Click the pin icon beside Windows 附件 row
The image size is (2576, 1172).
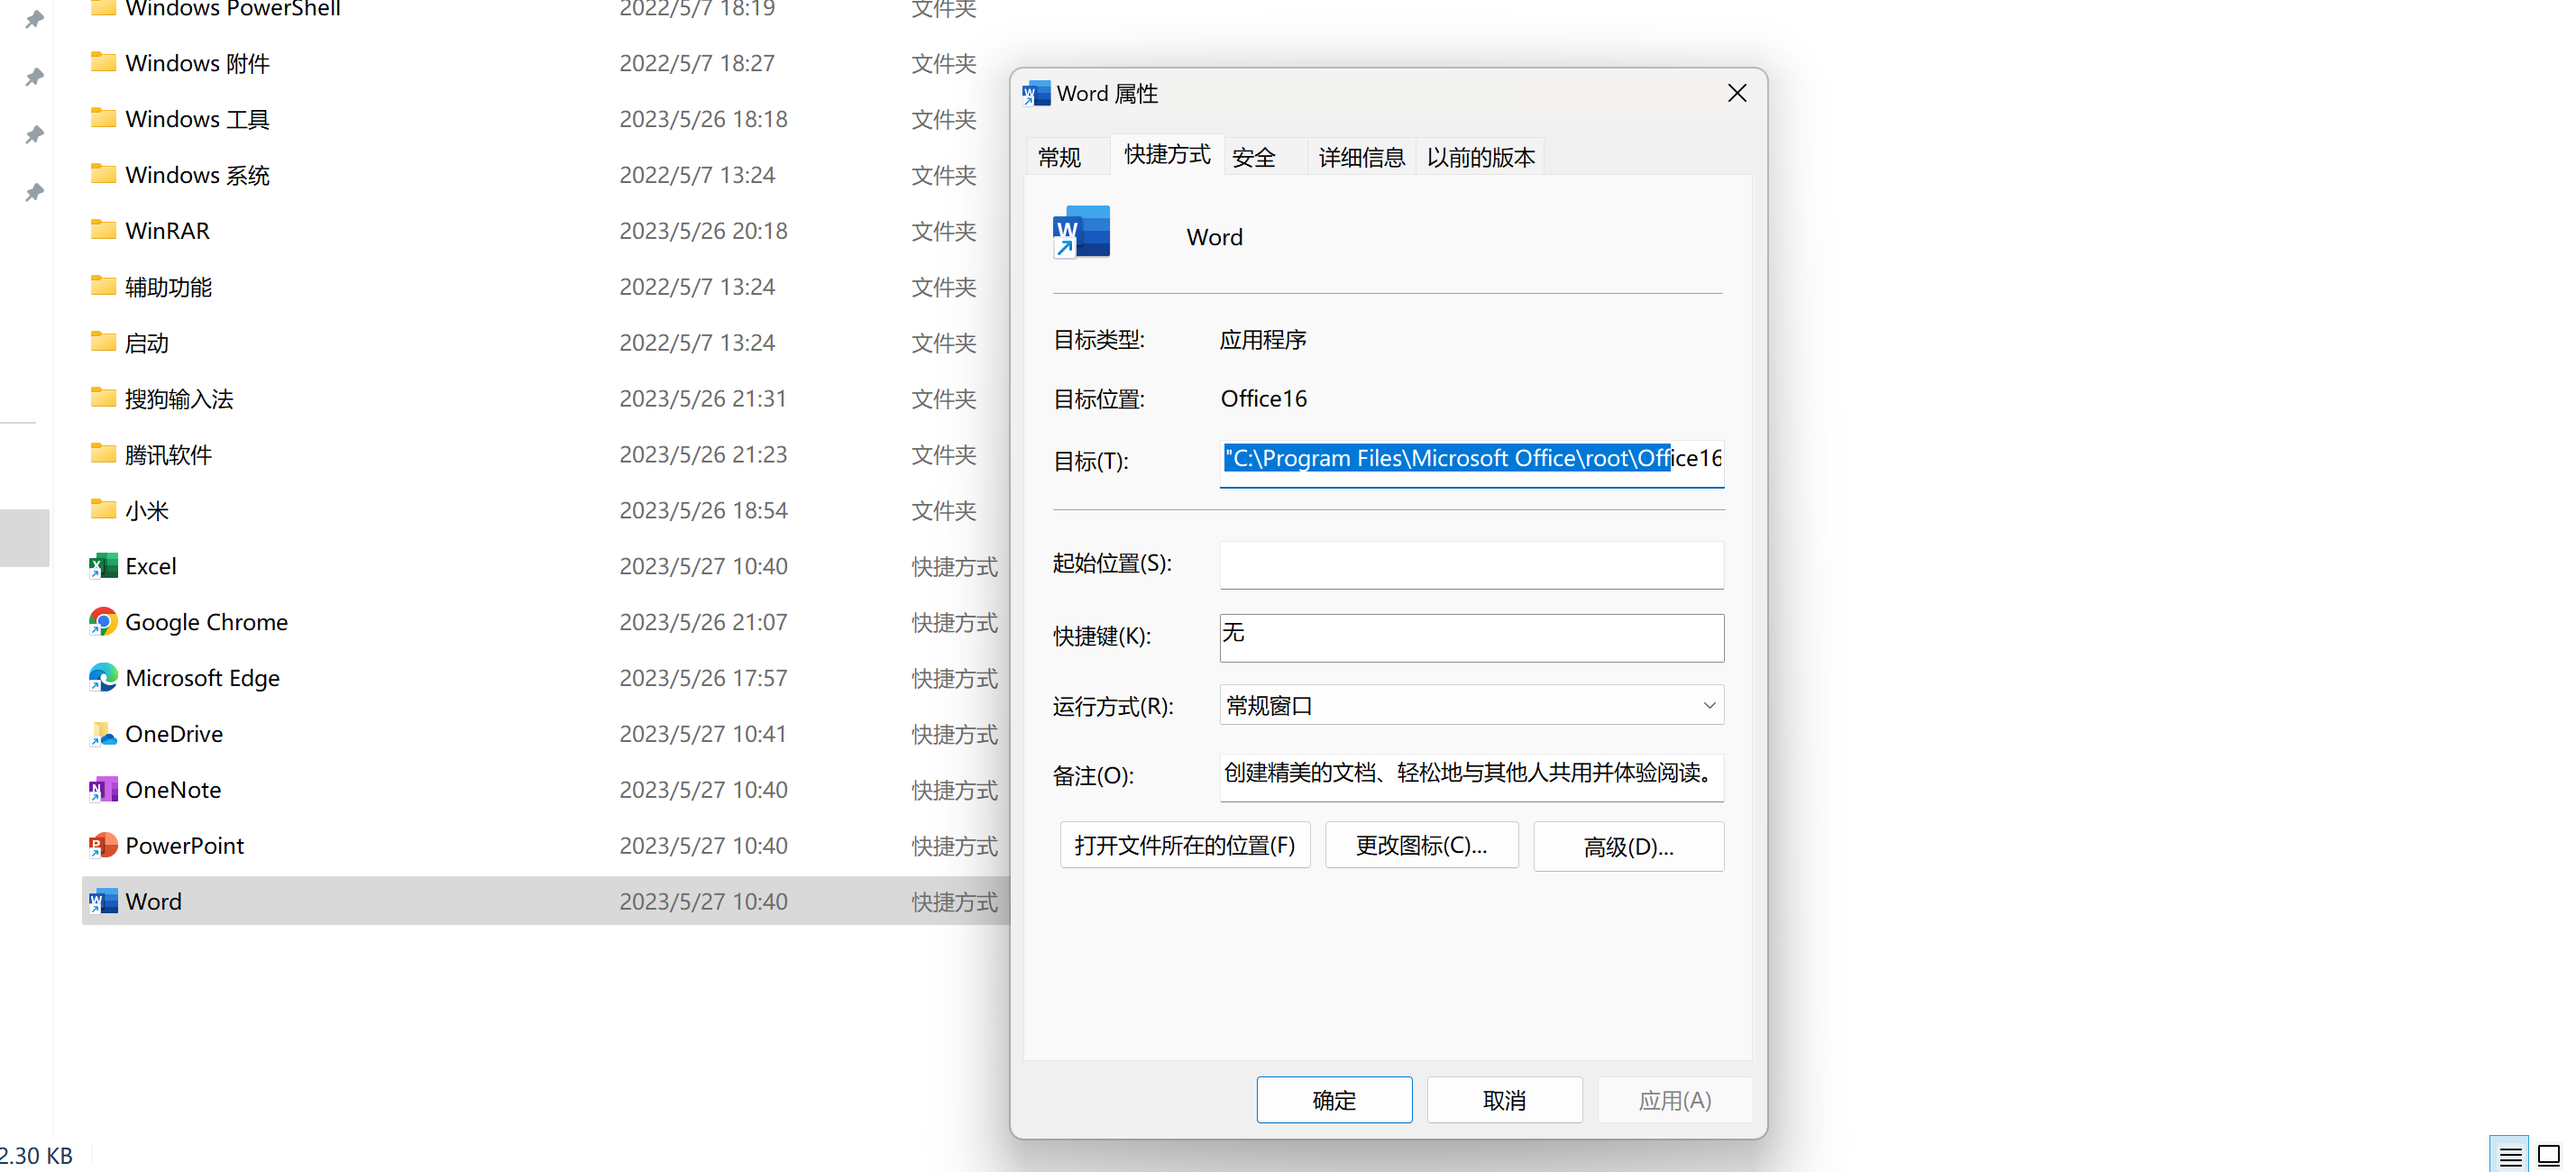(34, 77)
